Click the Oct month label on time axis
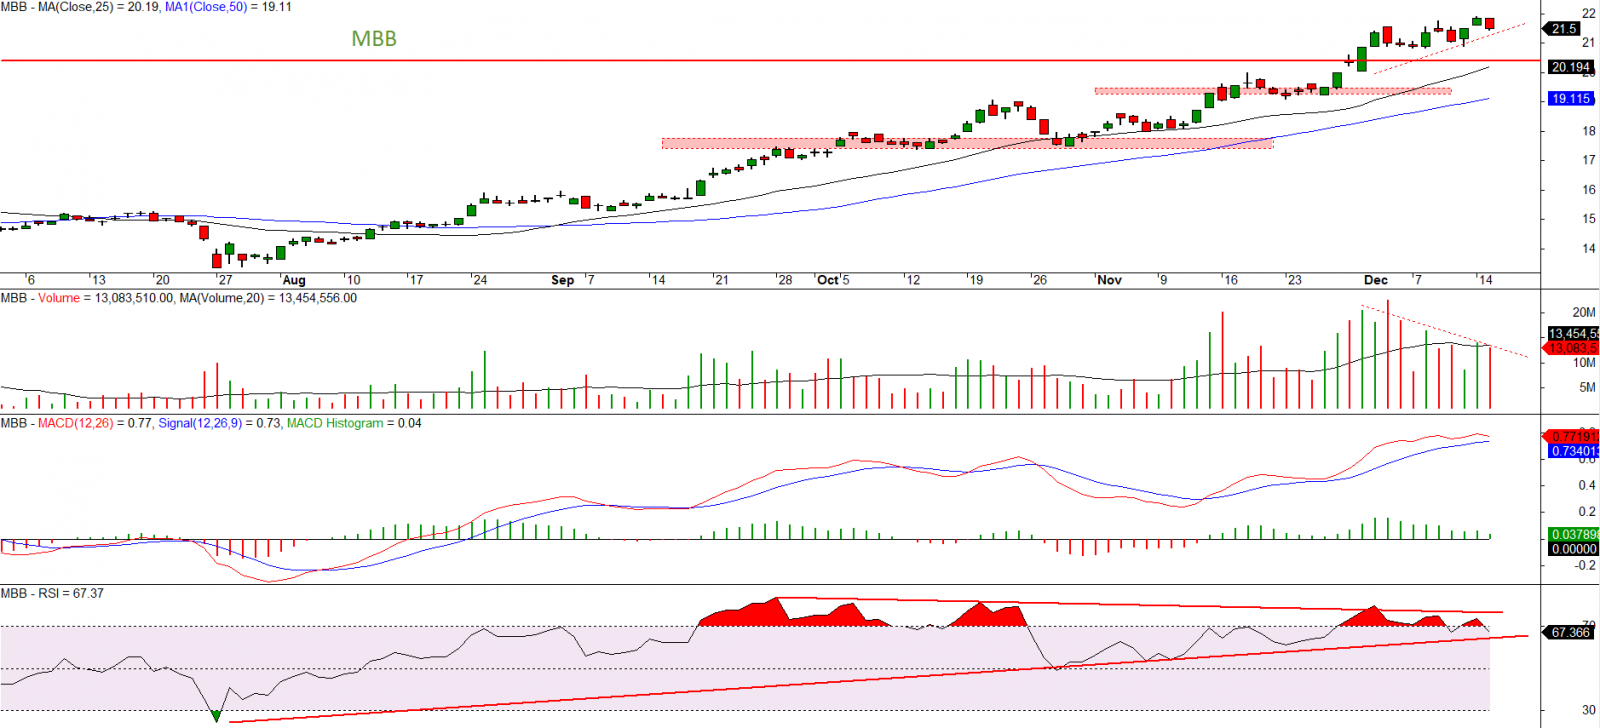Image resolution: width=1600 pixels, height=728 pixels. point(828,280)
